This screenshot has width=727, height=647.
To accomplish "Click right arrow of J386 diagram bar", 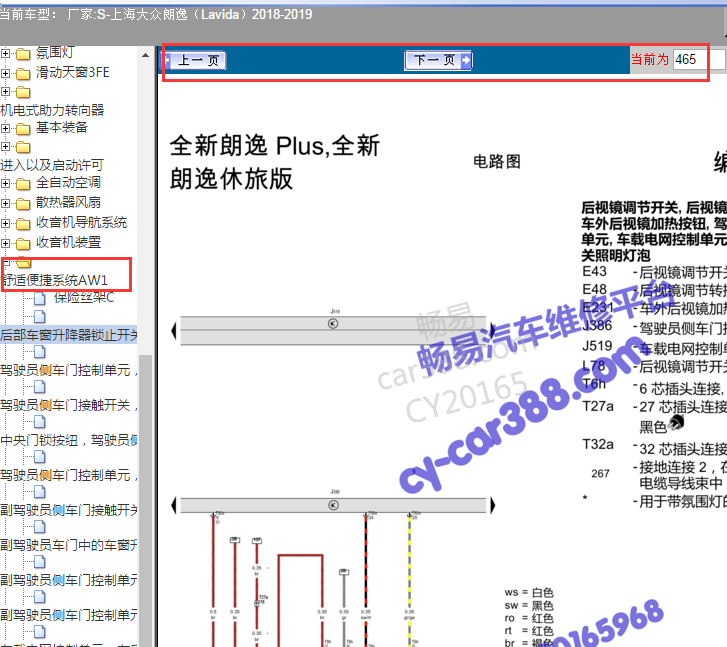I will pyautogui.click(x=492, y=505).
